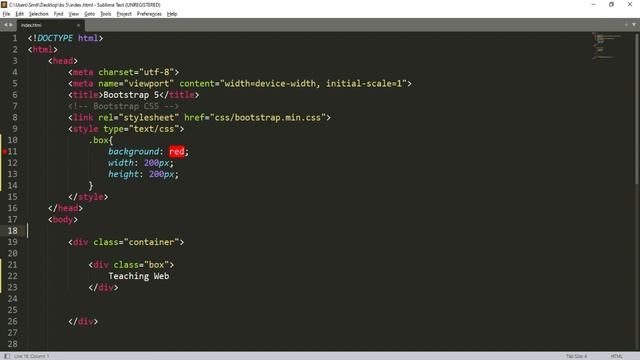The image size is (640, 360).
Task: Click the div class="container" line
Action: coord(126,242)
